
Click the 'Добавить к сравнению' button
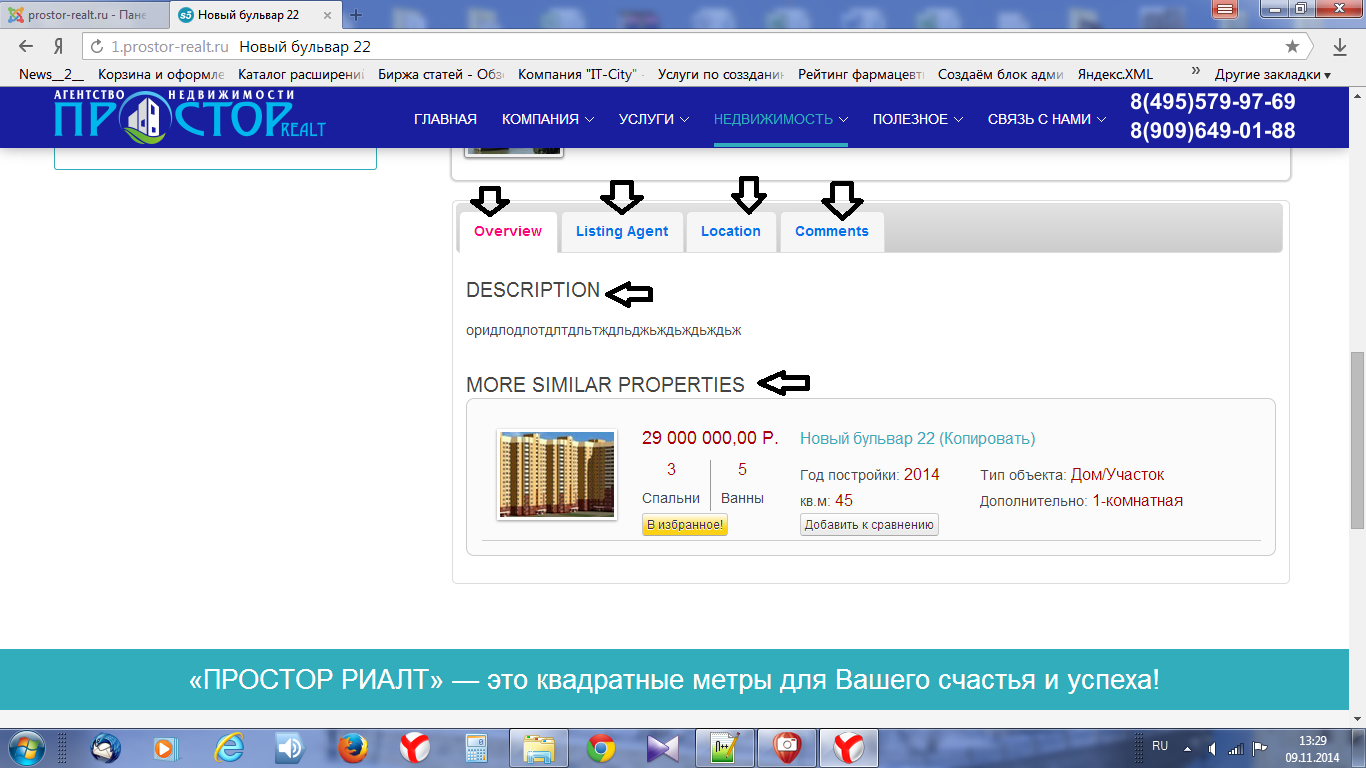coord(869,524)
